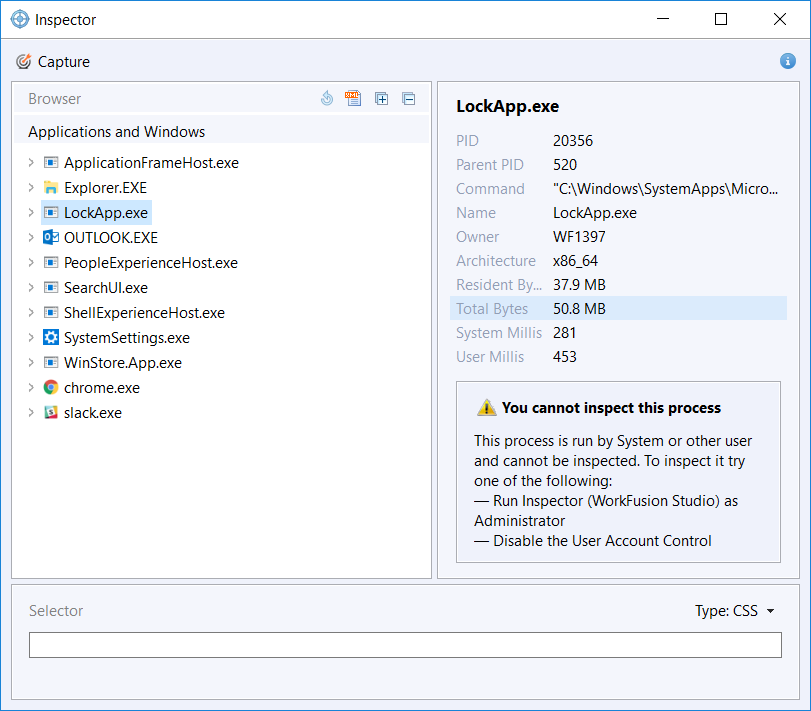Viewport: 811px width, 711px height.
Task: Expand the PeopleExperienceHost.exe node
Action: click(31, 263)
